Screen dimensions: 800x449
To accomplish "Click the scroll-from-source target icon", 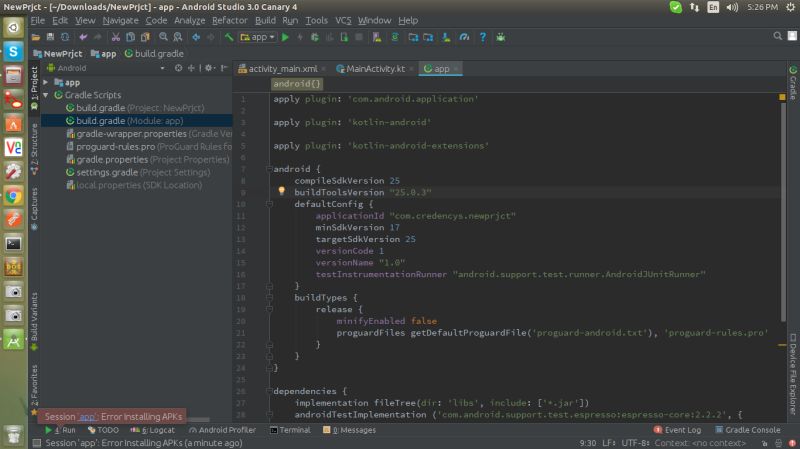I will click(178, 68).
